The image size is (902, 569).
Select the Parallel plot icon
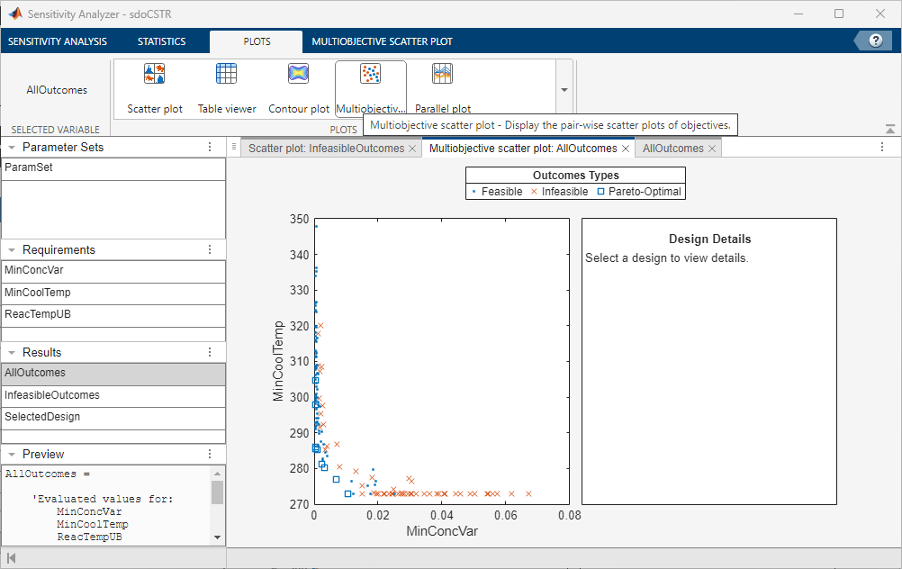[x=442, y=86]
